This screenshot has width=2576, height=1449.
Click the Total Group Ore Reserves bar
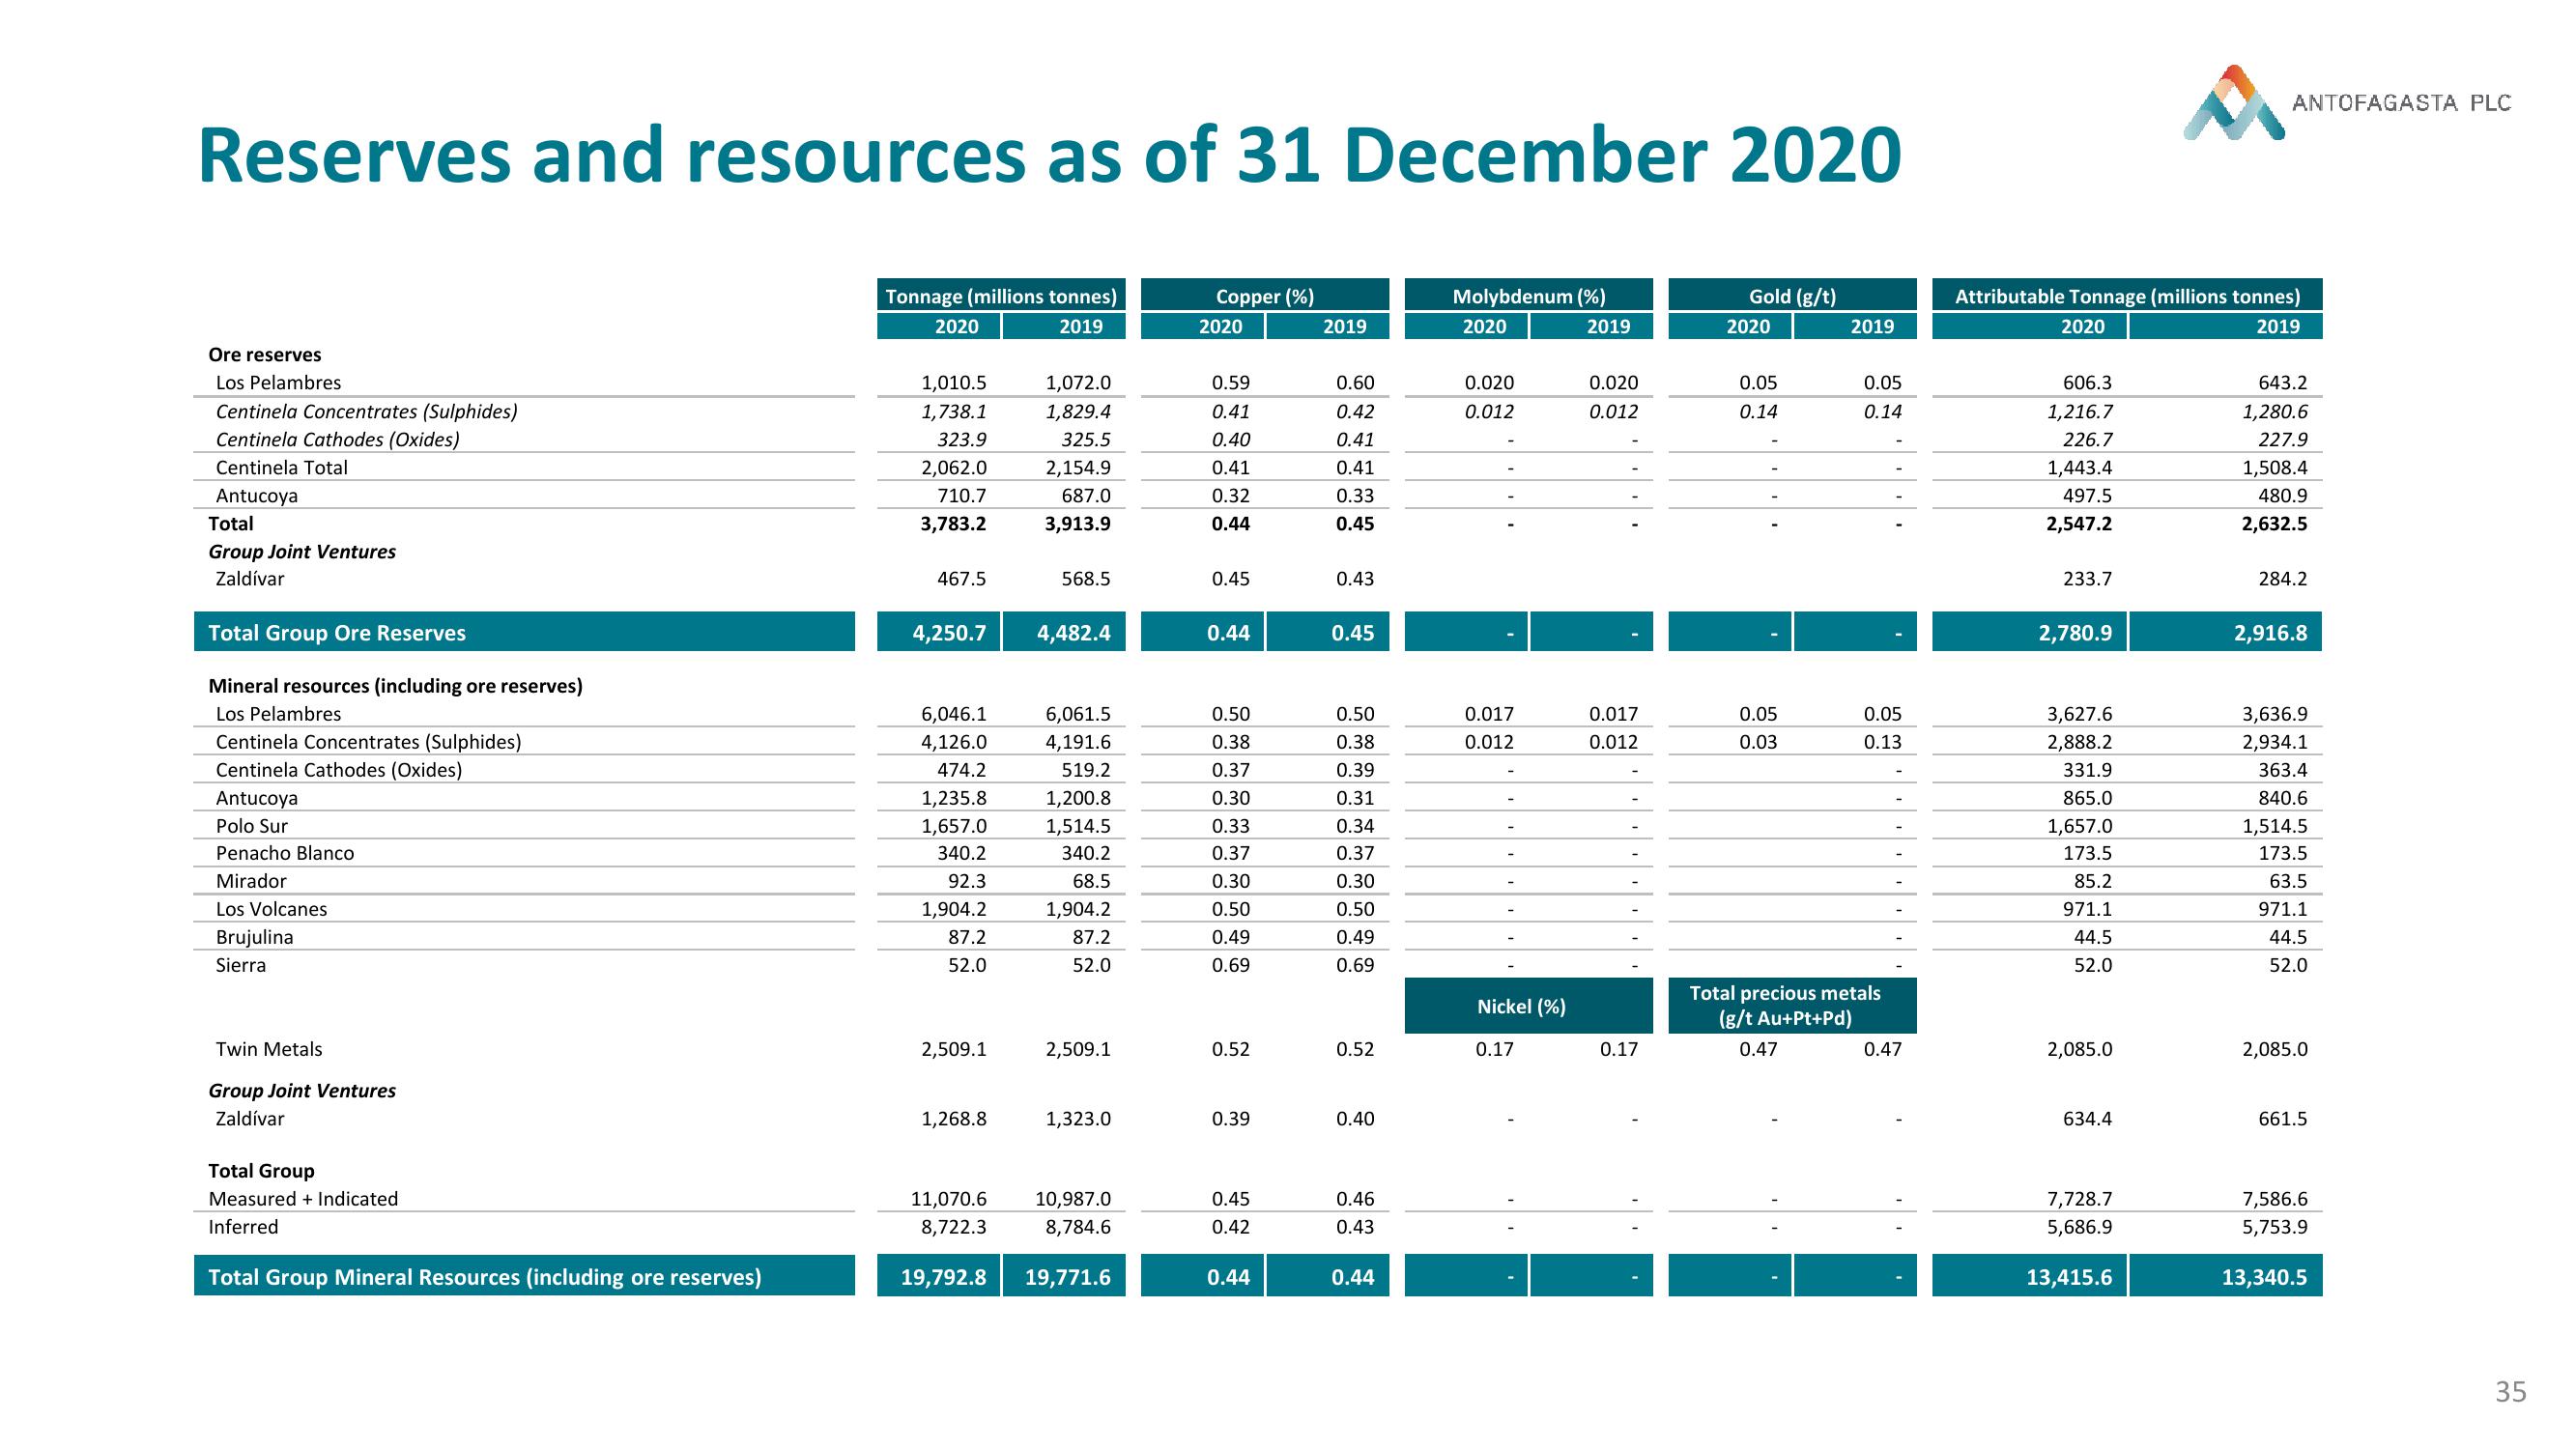pyautogui.click(x=524, y=632)
